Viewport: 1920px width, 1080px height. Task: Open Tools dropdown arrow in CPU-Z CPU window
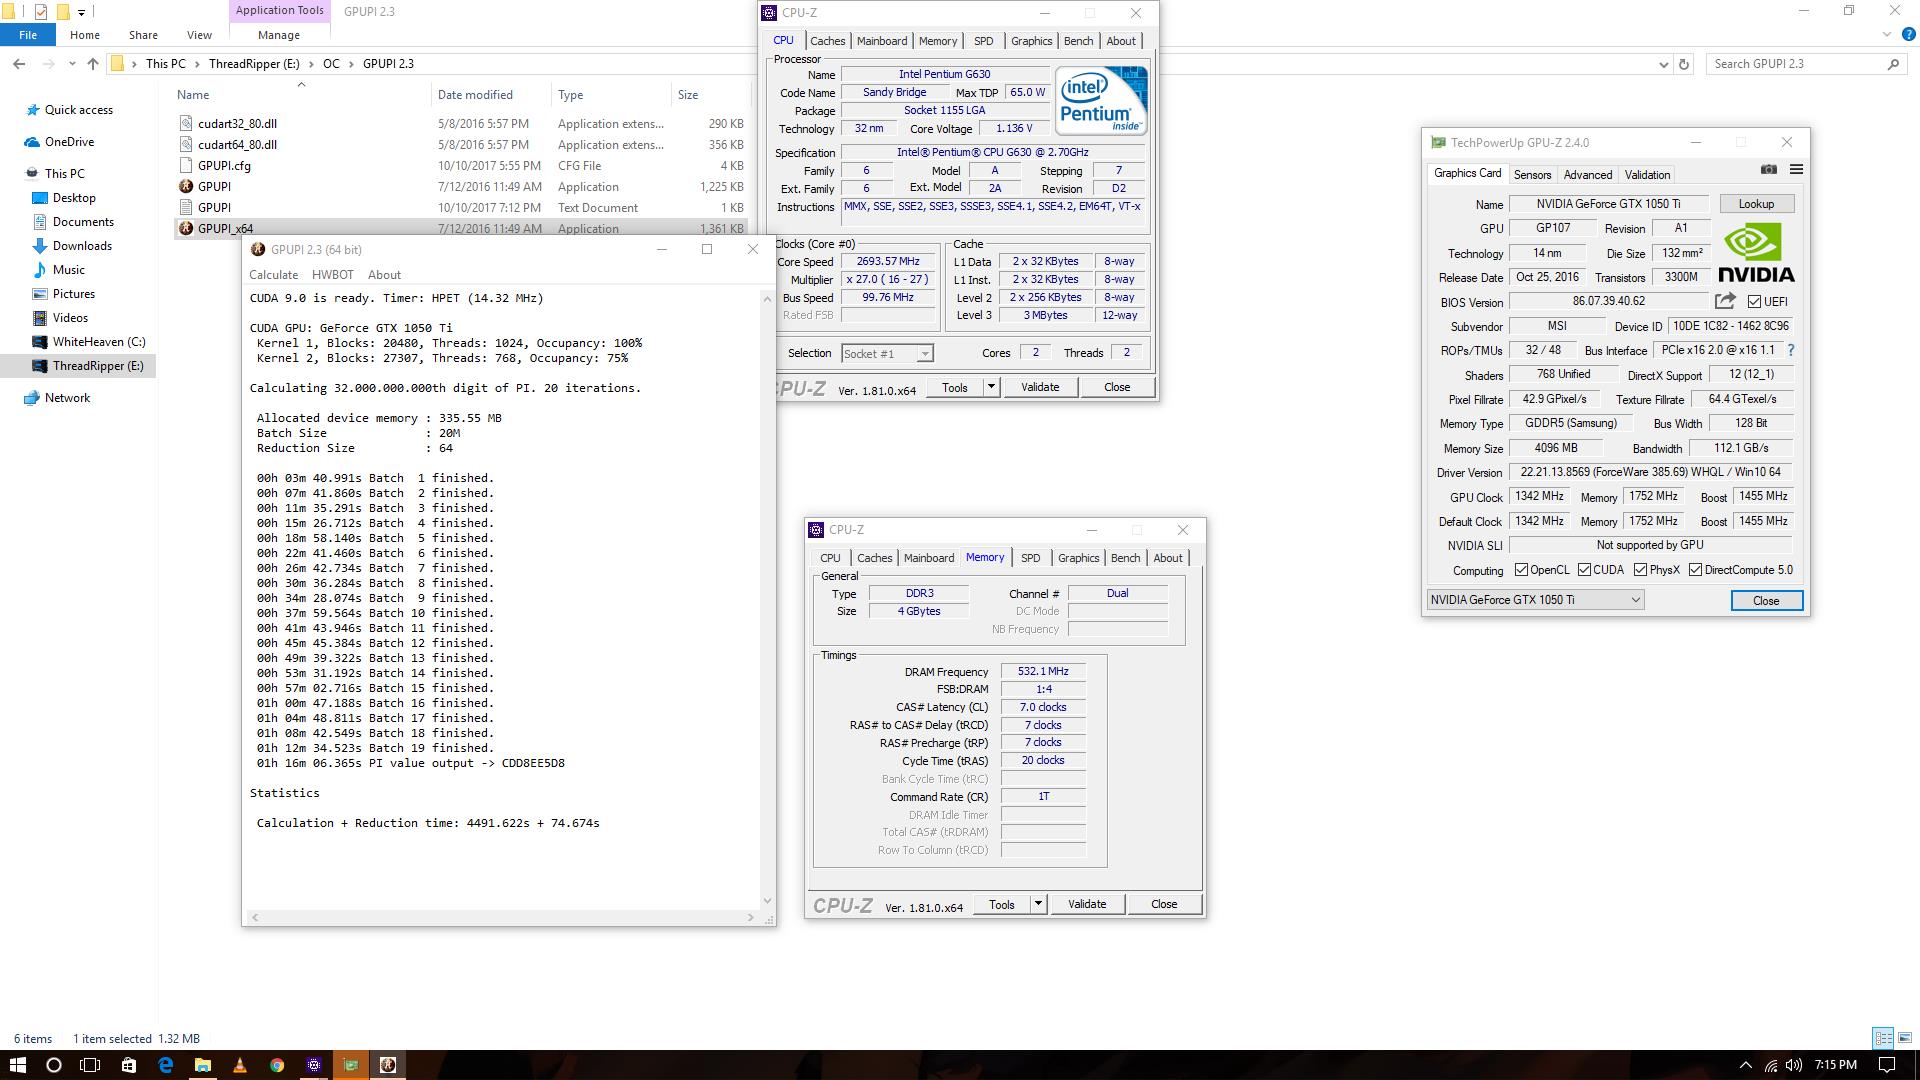click(991, 387)
